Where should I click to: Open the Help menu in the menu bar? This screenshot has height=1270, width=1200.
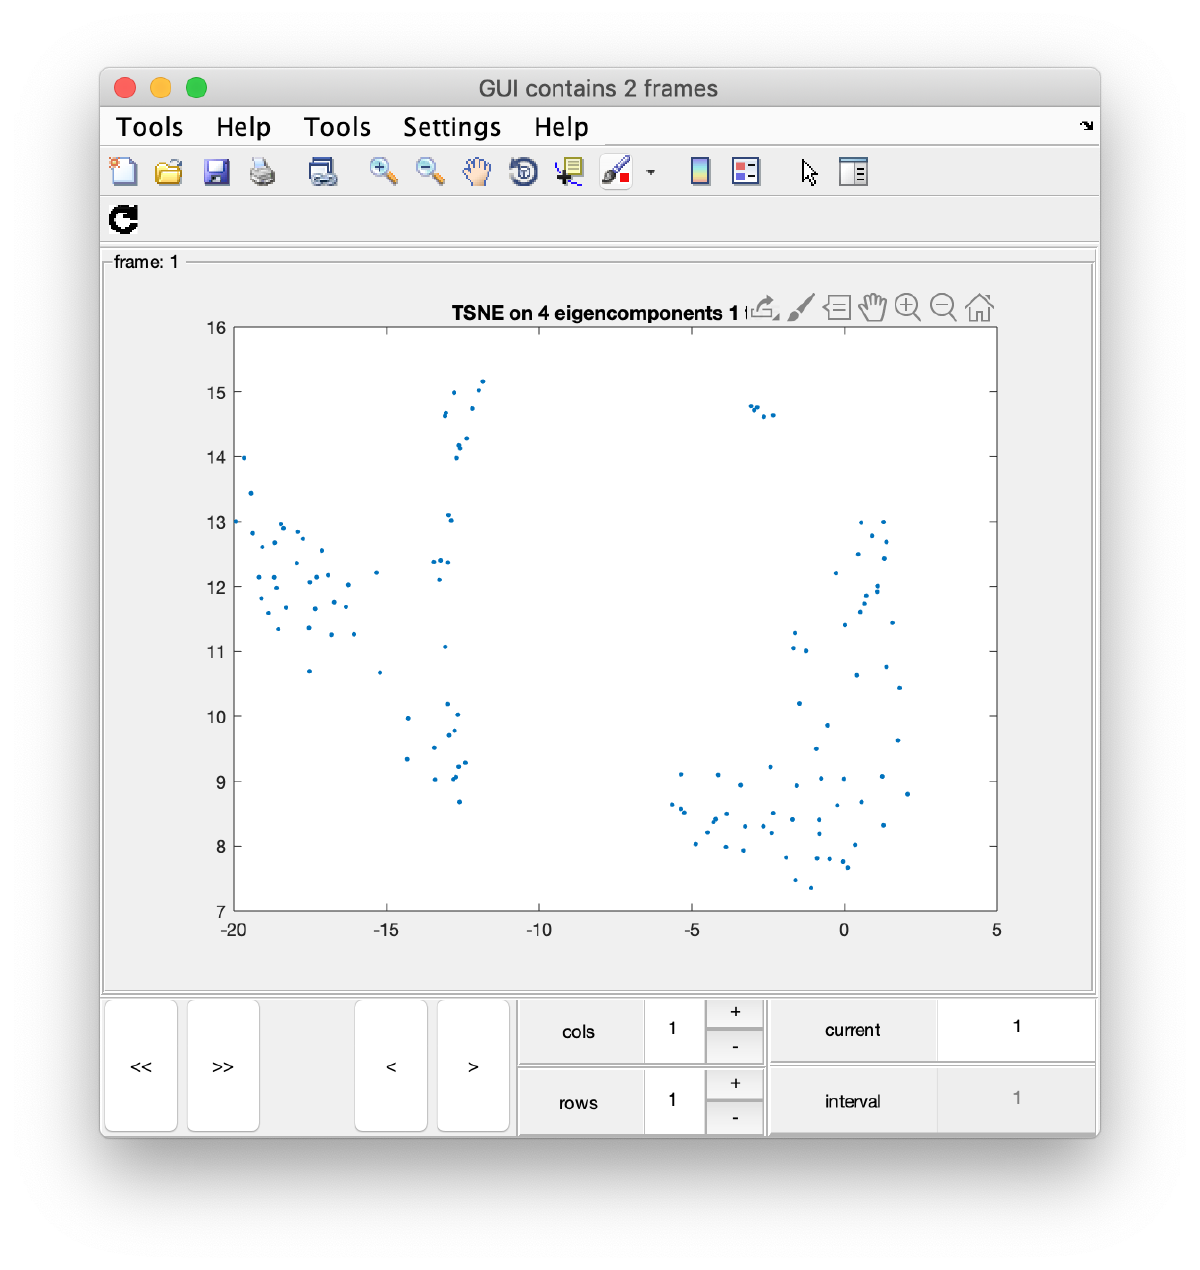point(560,127)
